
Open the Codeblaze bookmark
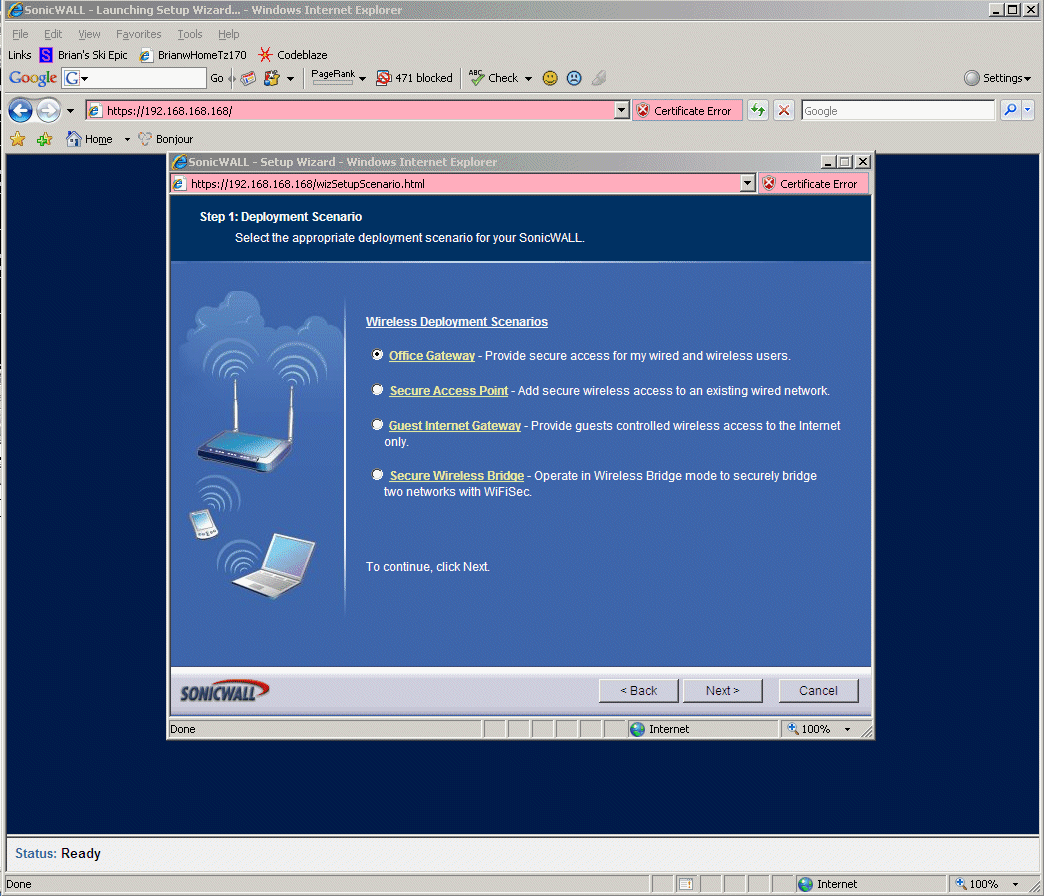point(293,55)
